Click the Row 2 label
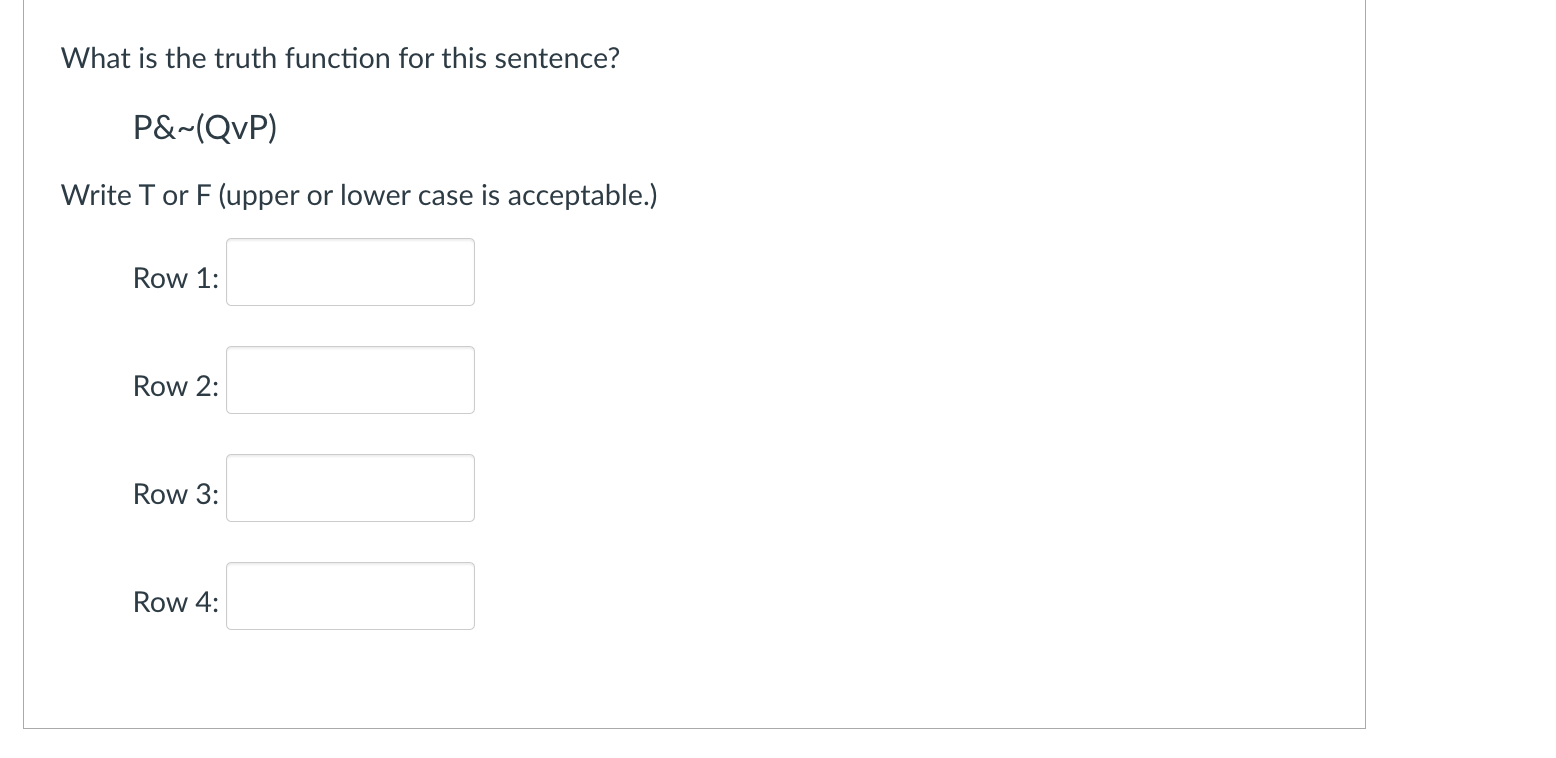This screenshot has width=1556, height=758. tap(175, 386)
